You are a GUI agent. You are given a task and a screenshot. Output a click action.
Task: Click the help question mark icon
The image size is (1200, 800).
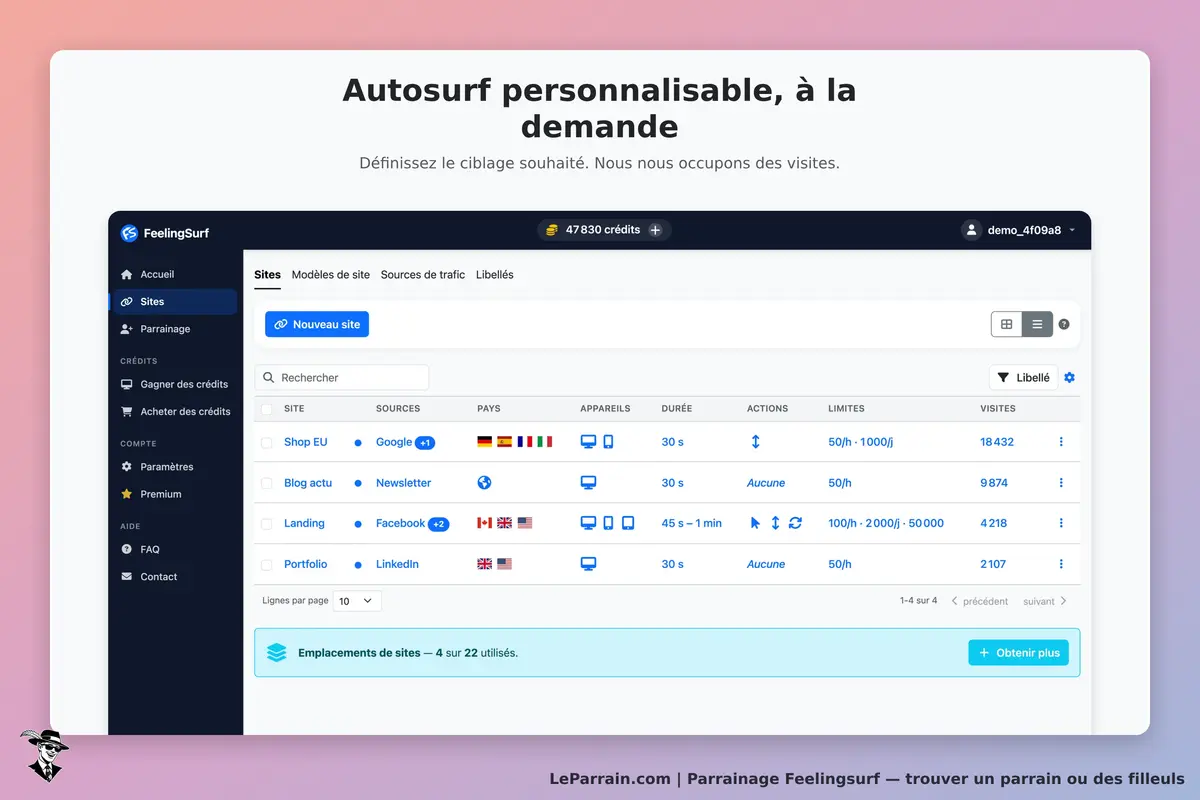click(x=1064, y=324)
